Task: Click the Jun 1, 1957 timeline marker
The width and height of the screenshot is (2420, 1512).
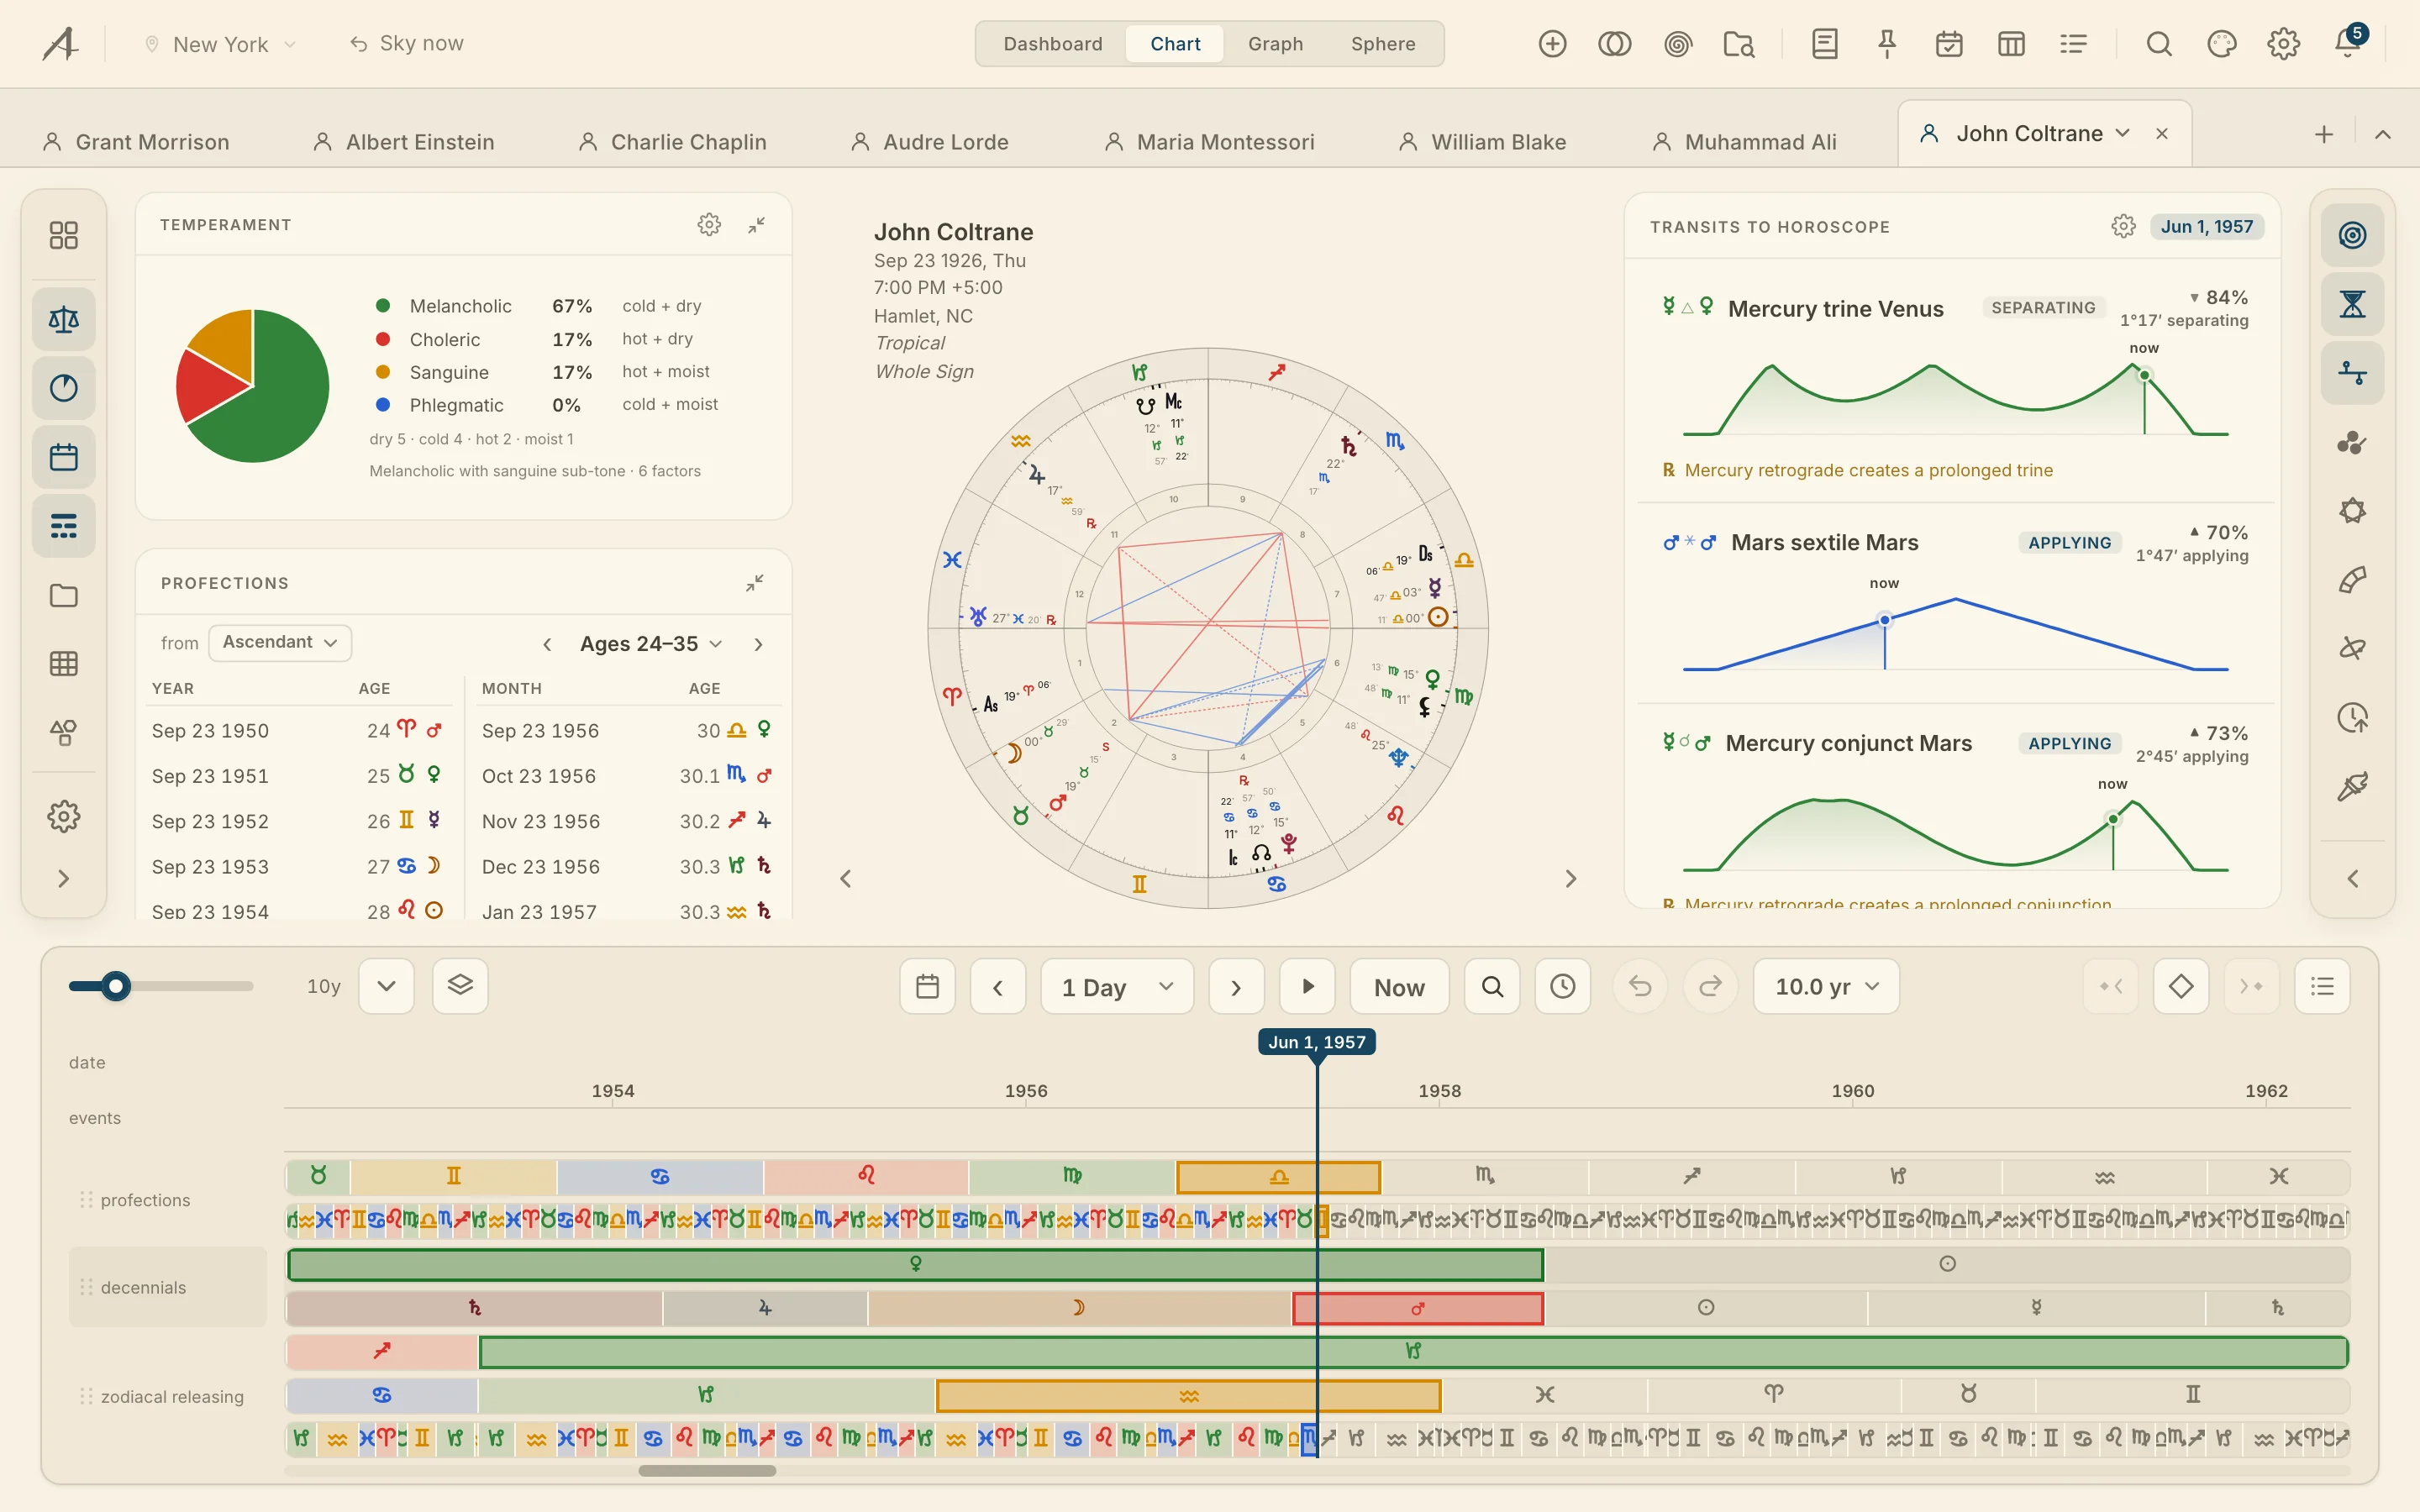Action: [1316, 1042]
